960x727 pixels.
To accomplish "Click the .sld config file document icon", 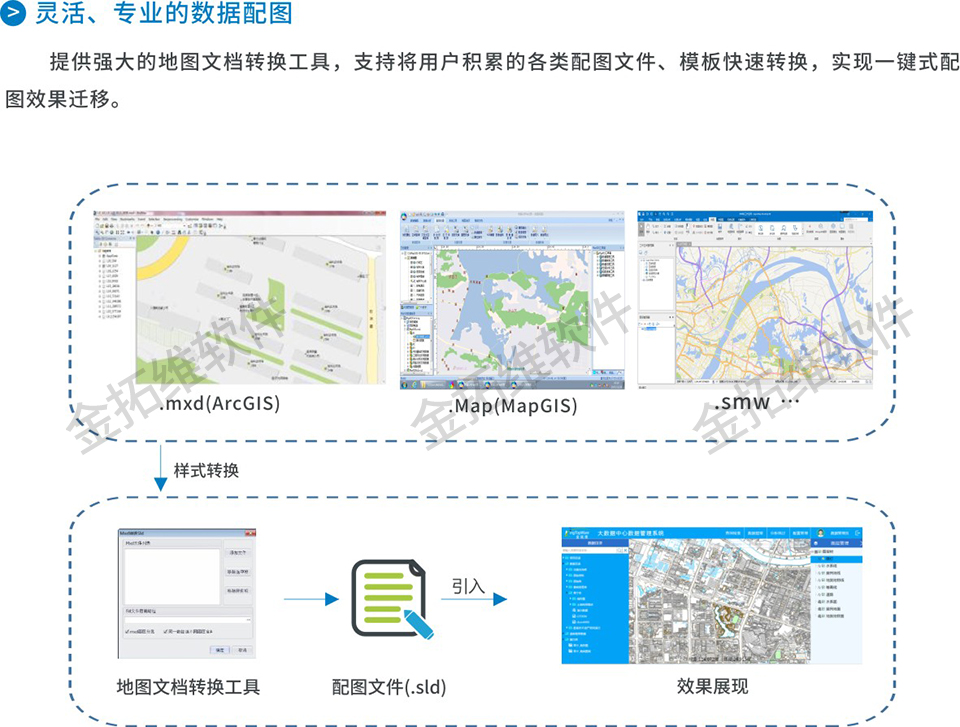I will 390,598.
